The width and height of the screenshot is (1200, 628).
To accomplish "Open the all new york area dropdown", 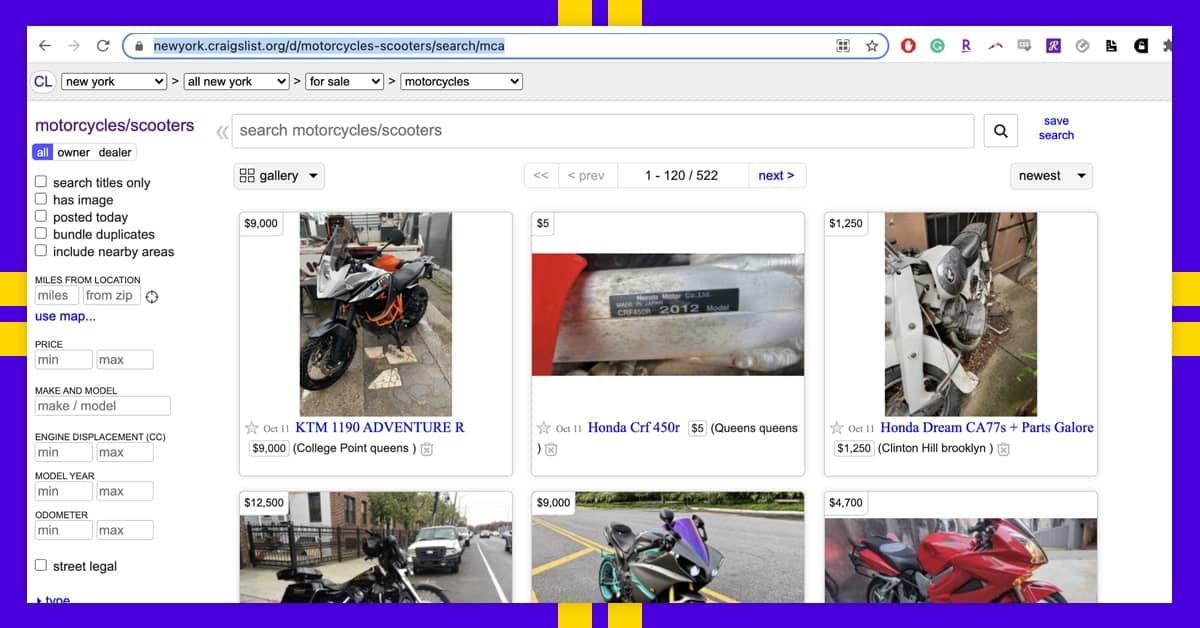I will [x=237, y=82].
